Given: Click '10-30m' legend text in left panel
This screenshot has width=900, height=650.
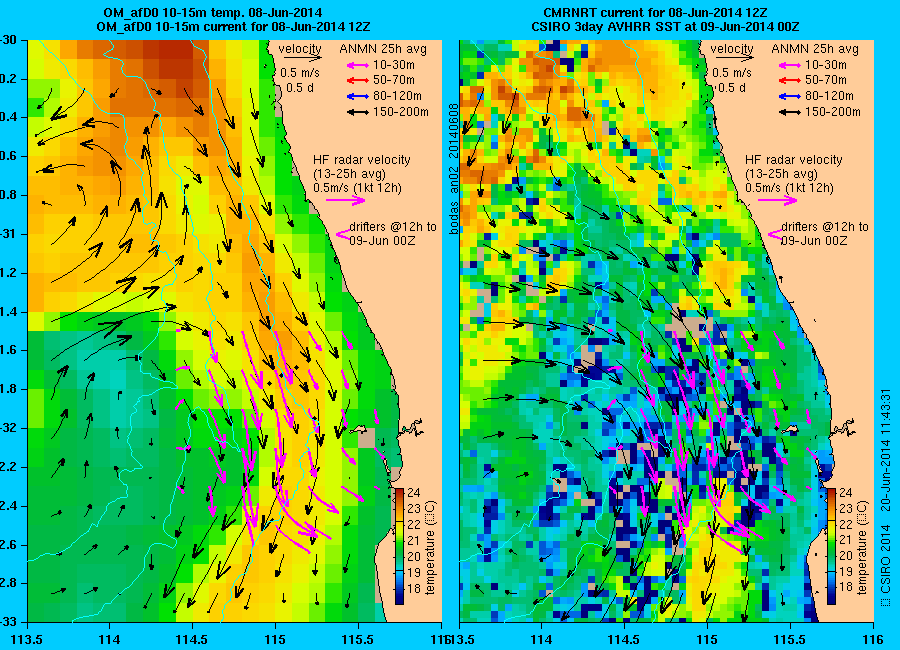Looking at the screenshot, I should coord(393,65).
